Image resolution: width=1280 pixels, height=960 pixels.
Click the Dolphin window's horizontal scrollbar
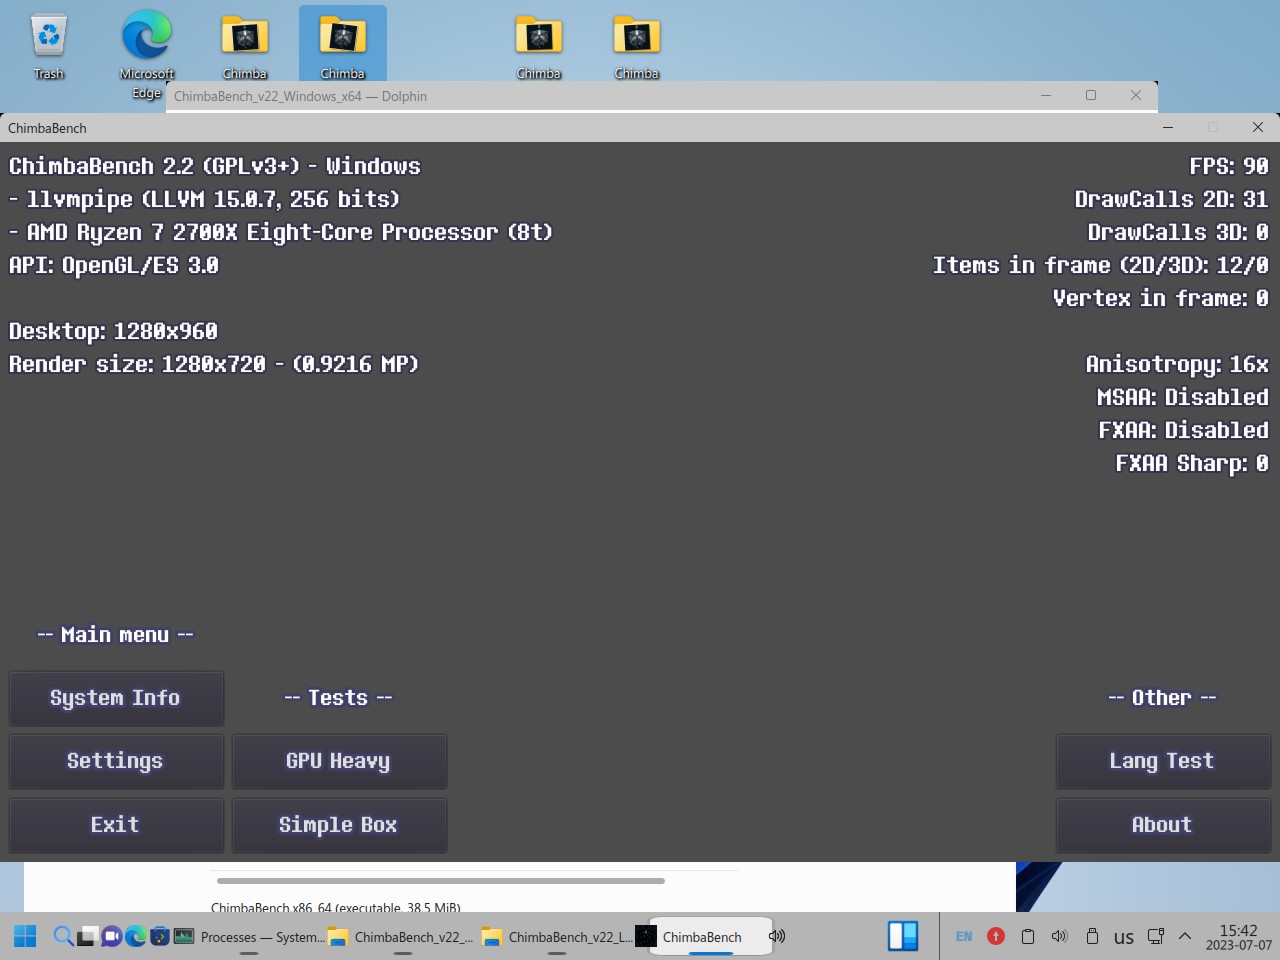(441, 881)
